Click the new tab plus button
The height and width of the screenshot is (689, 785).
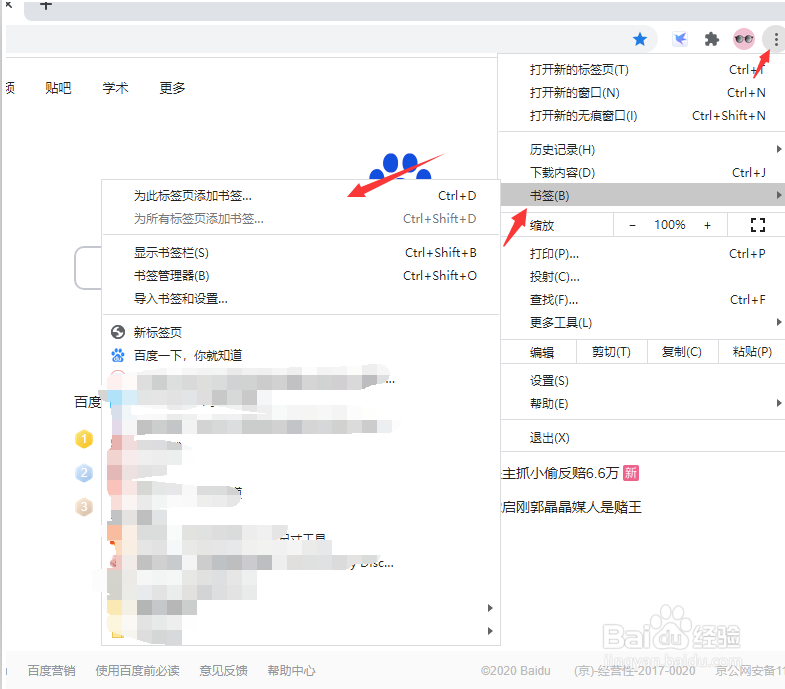point(46,6)
